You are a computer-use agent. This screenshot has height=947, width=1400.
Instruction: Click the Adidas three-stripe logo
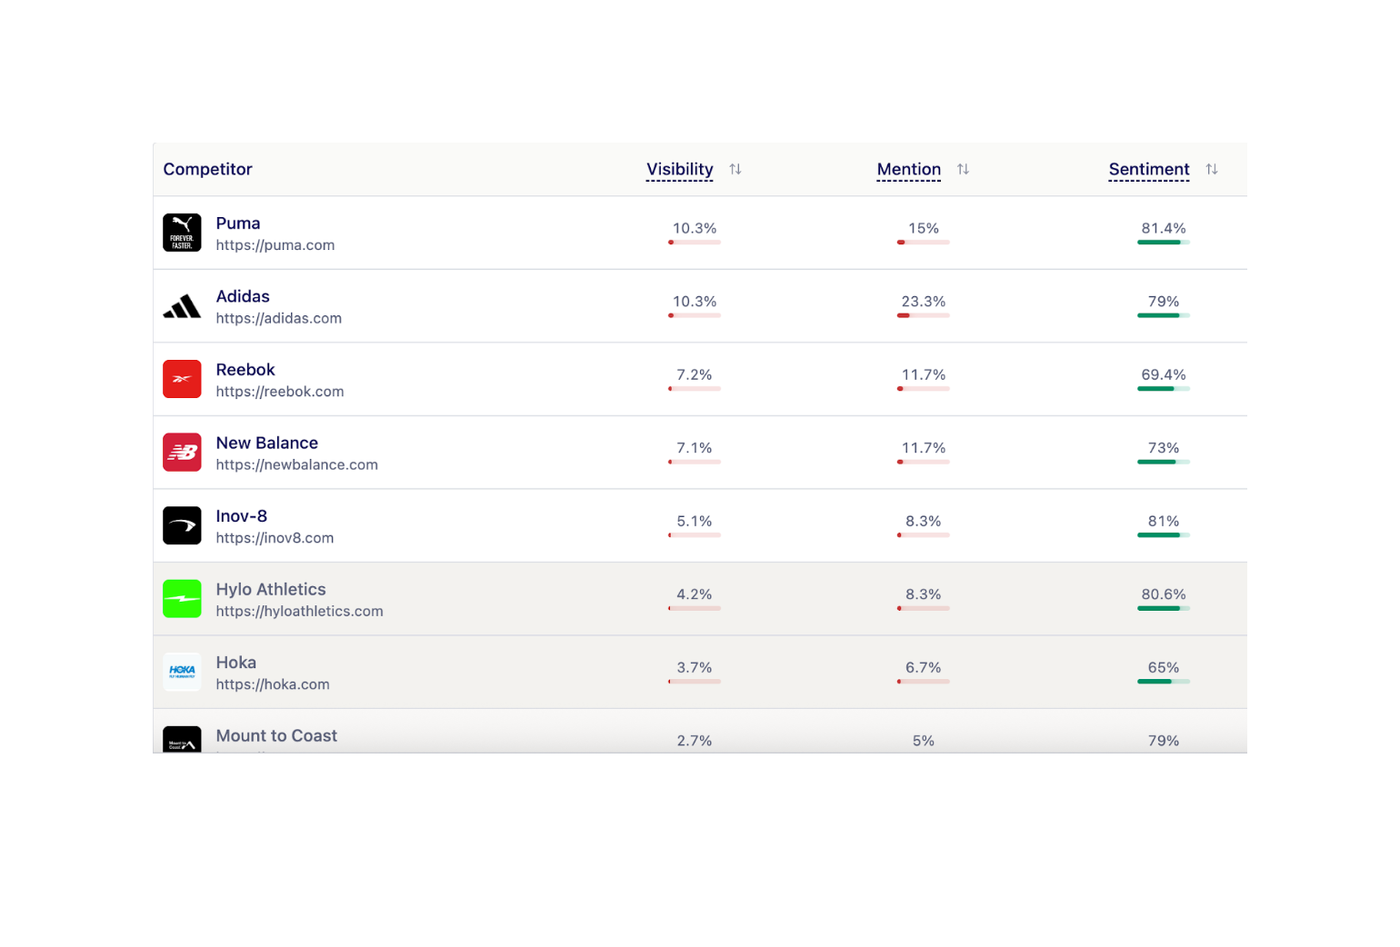tap(182, 306)
